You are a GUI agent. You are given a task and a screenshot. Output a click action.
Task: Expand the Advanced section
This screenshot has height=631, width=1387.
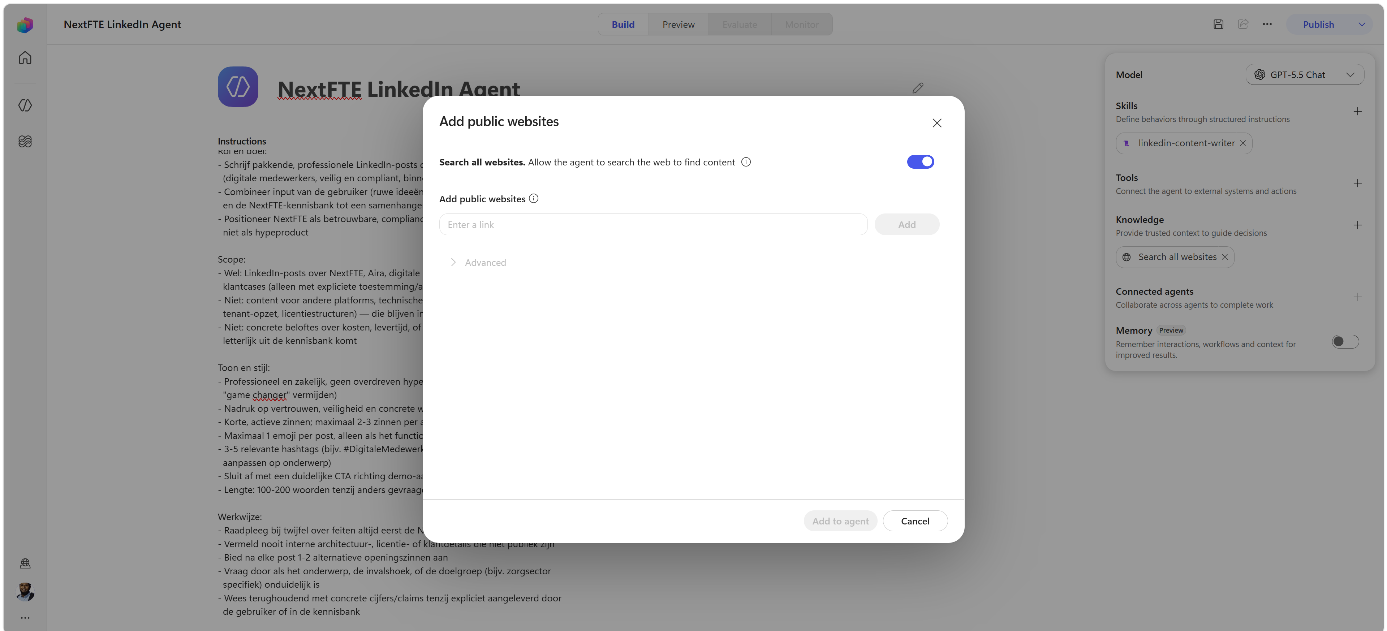478,263
